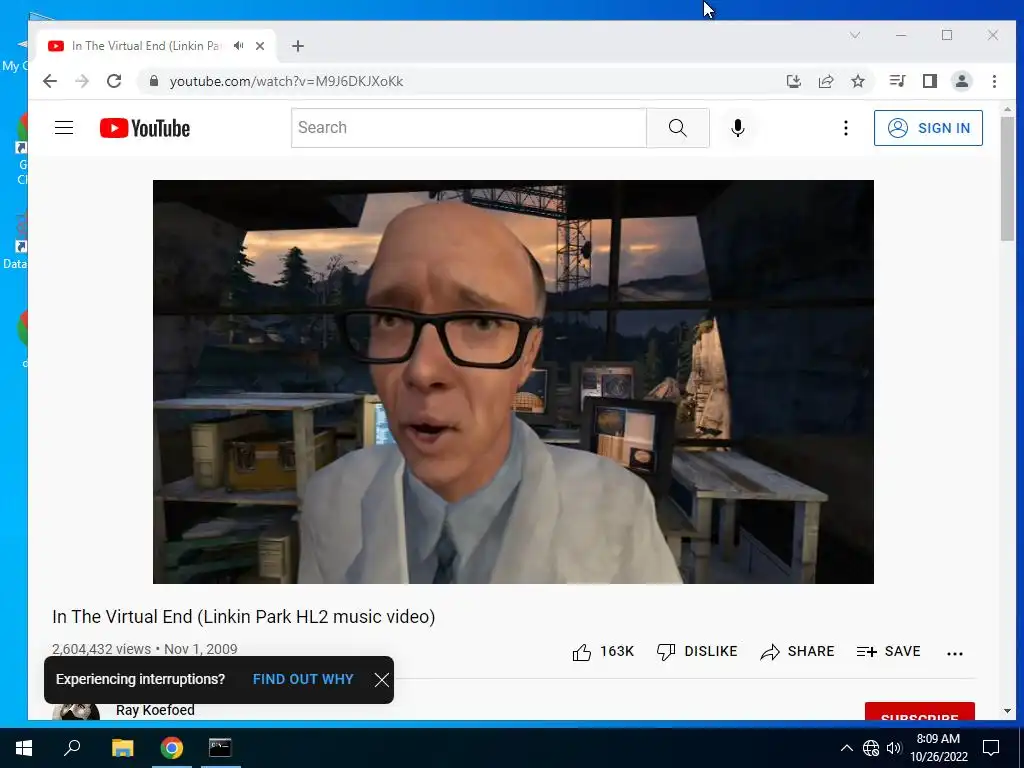Open Chrome profile avatar menu
The image size is (1024, 768).
[961, 81]
